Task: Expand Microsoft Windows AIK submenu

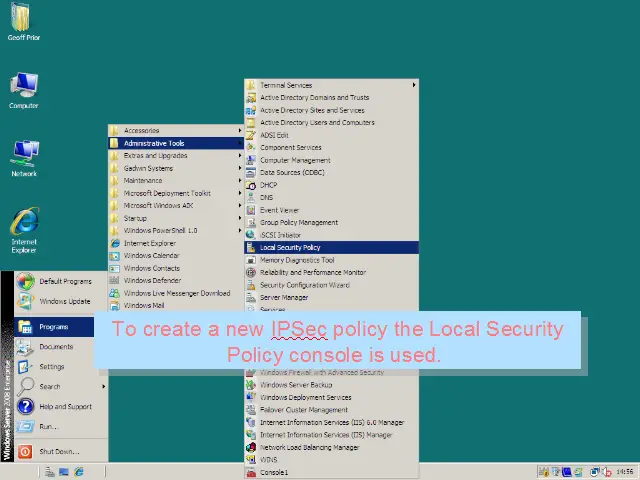Action: coord(176,205)
